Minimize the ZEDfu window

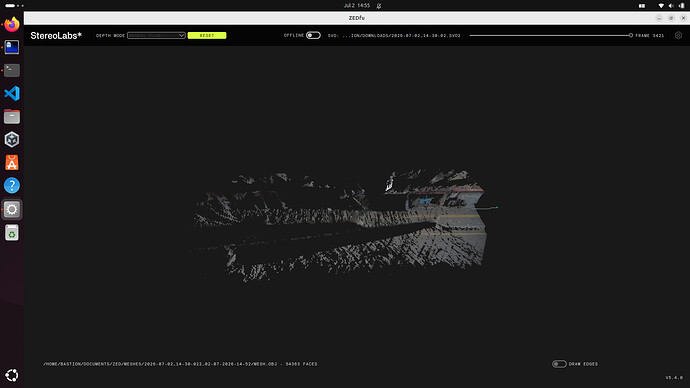pos(659,18)
